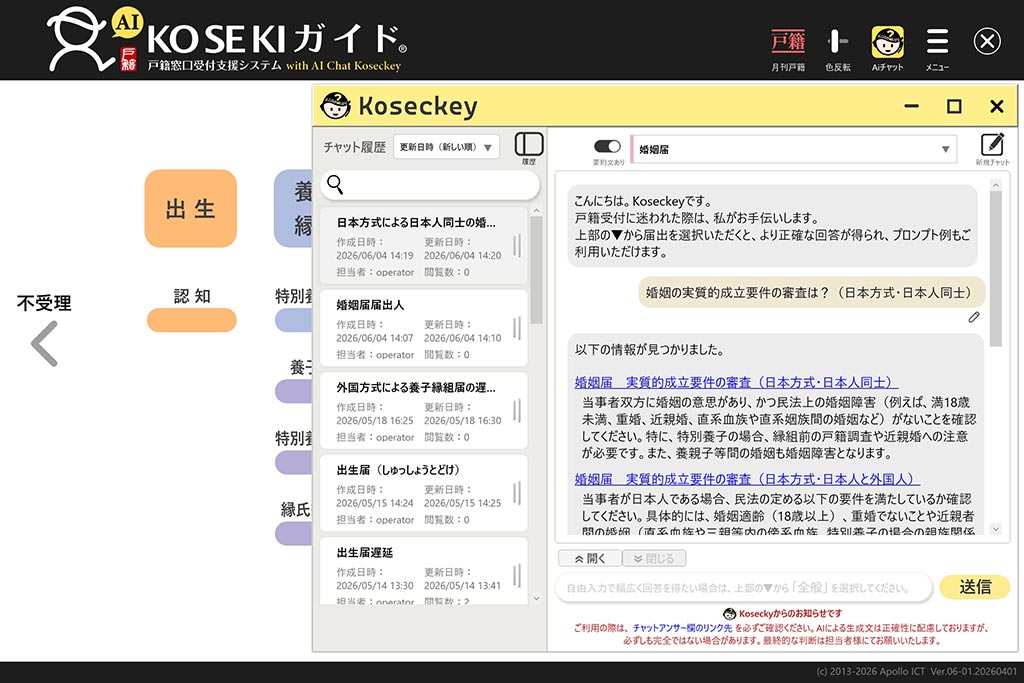Open the チャットアンサー欄のリンク先 notice link

point(682,627)
